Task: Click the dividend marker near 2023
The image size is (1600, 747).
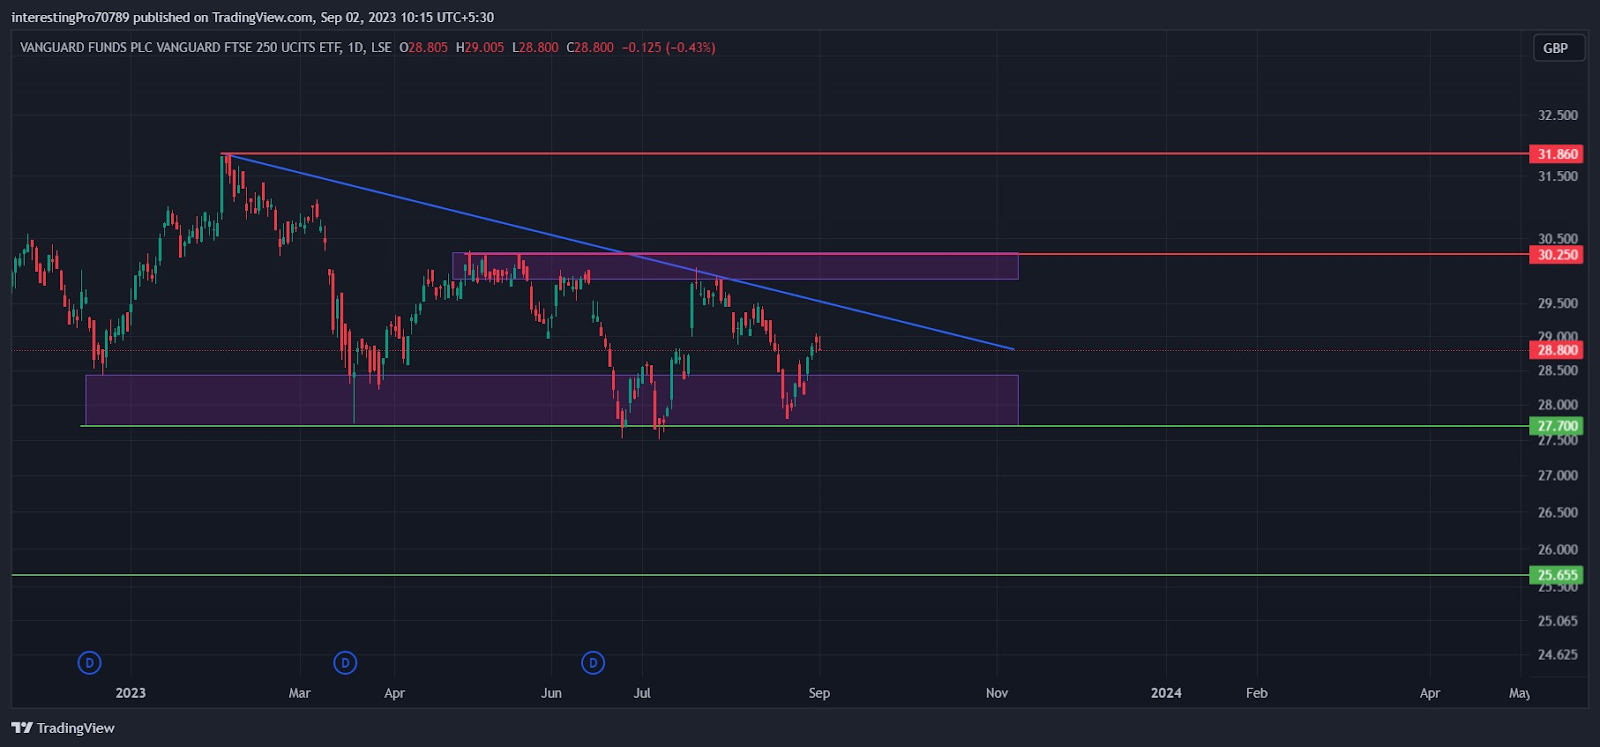Action: click(90, 662)
